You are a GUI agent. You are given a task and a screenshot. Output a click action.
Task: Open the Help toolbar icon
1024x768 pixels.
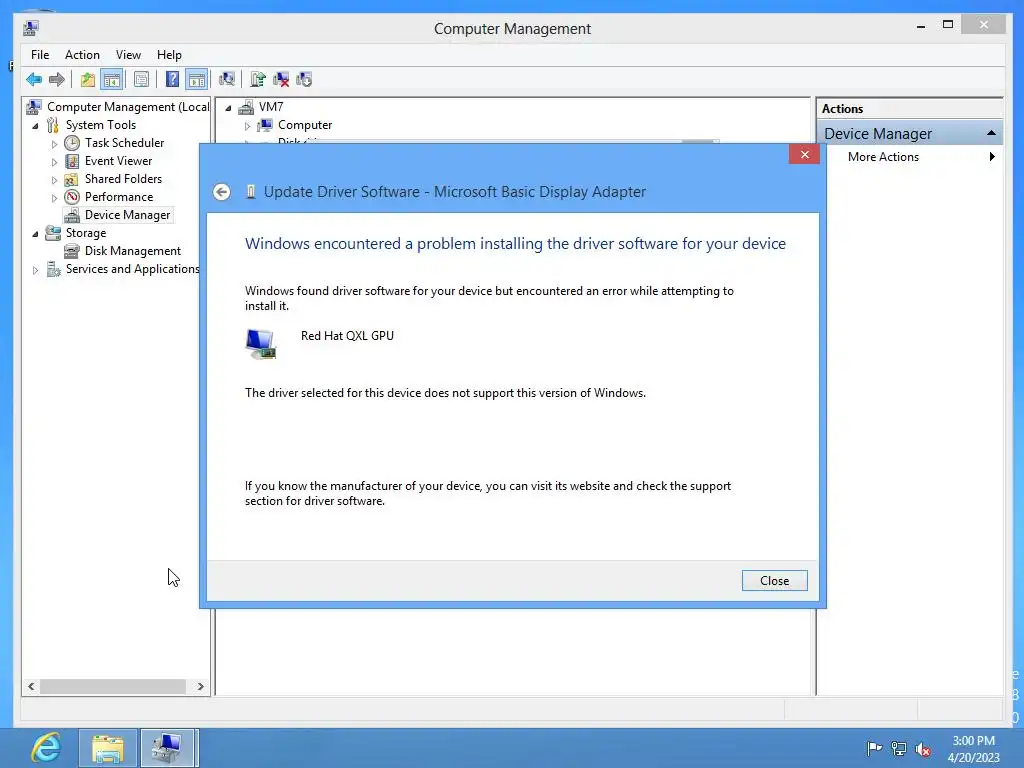(x=172, y=80)
